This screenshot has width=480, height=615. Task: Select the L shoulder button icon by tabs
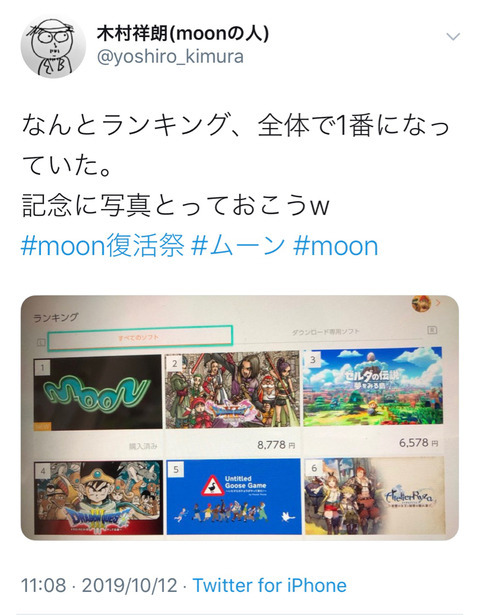pyautogui.click(x=41, y=342)
